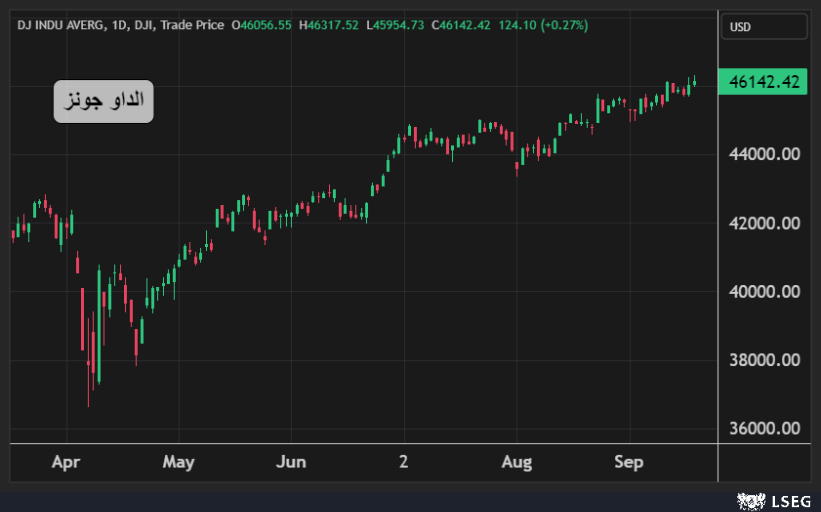Click the 40000.00 price axis label

click(765, 291)
